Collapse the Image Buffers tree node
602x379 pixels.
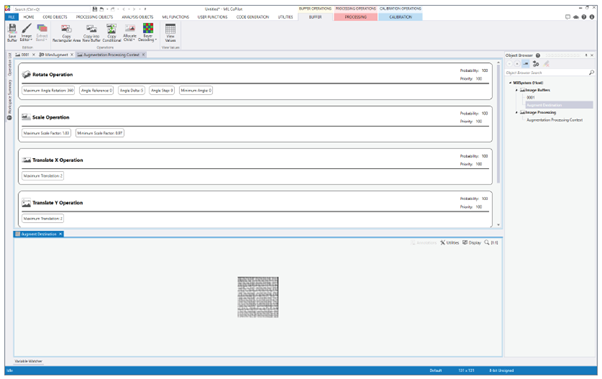(x=516, y=90)
